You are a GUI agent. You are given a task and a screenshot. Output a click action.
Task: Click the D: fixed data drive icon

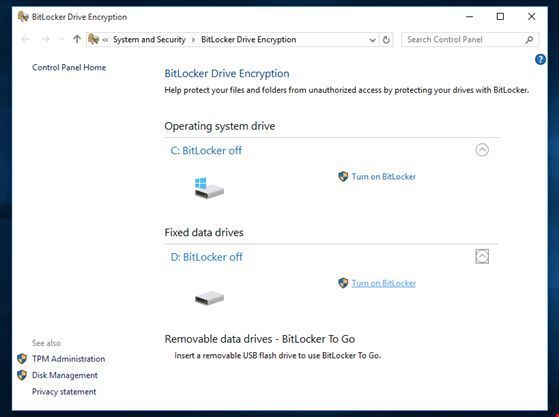(x=209, y=298)
